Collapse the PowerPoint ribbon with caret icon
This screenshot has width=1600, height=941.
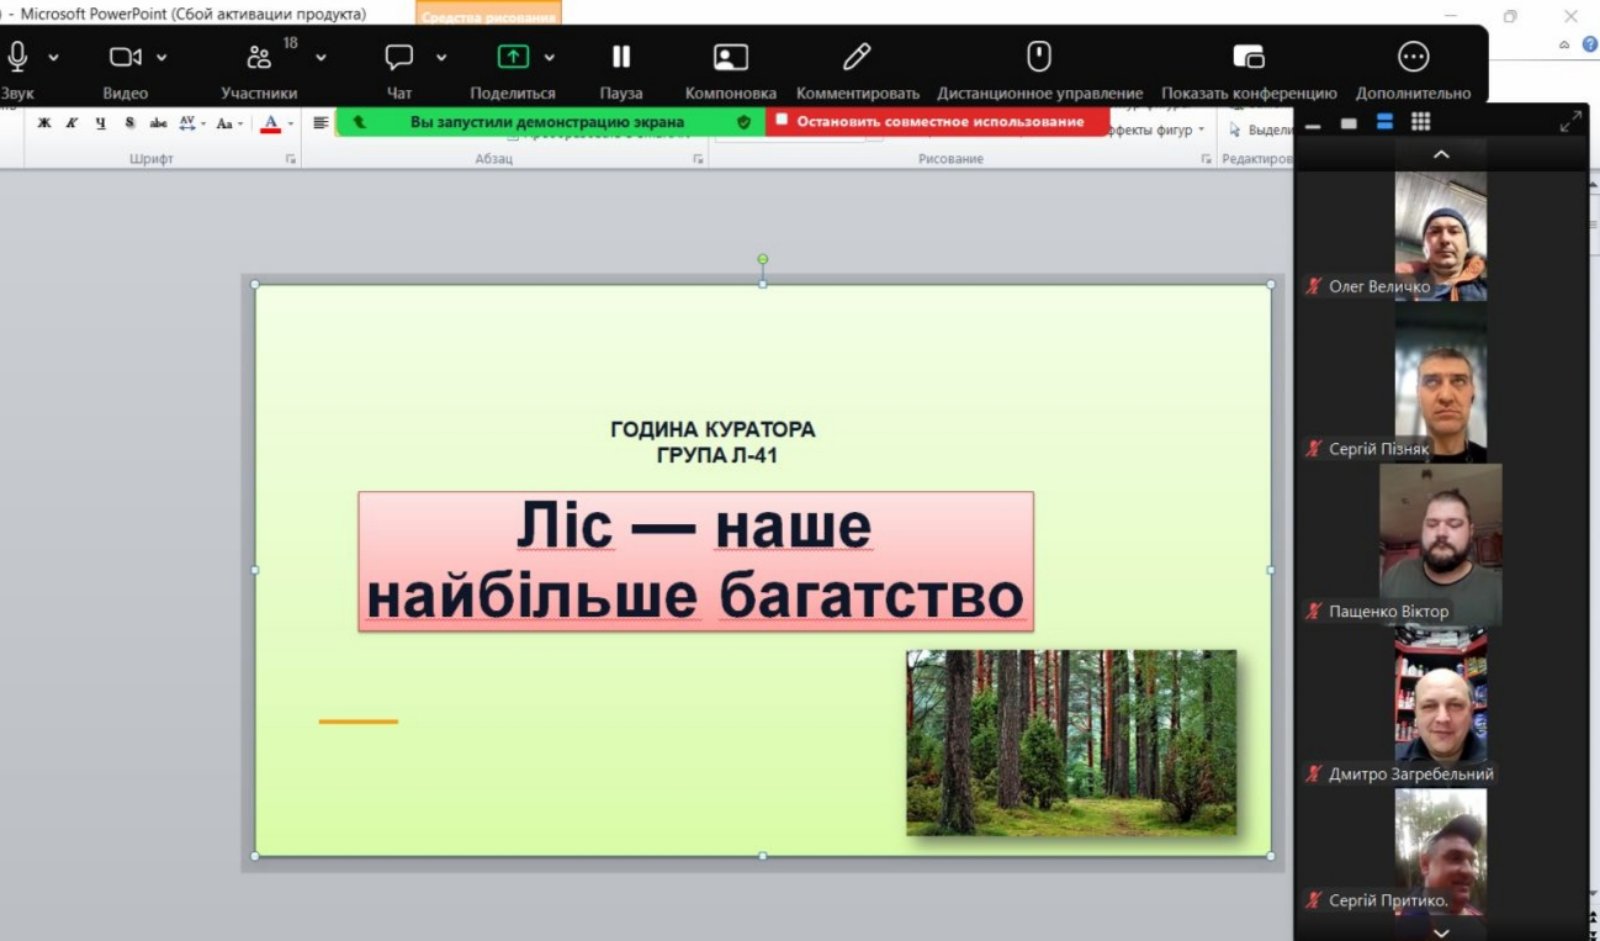[x=1564, y=45]
